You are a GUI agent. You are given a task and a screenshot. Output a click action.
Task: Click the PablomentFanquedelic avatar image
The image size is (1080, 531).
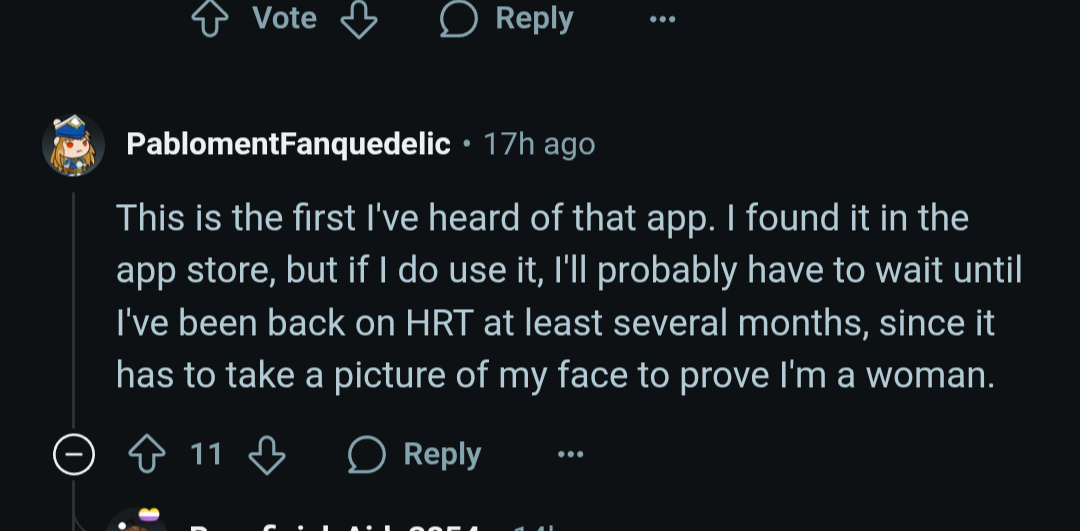tap(74, 145)
